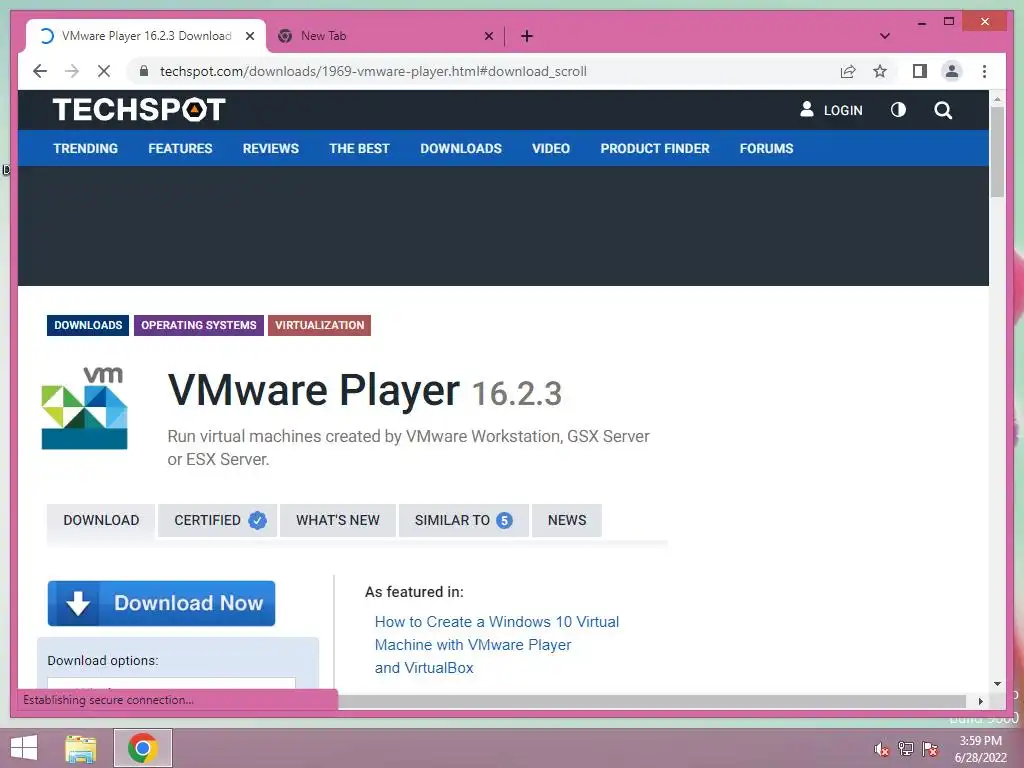Log in via LOGIN link
Screen dimensions: 1024x768
click(x=831, y=110)
